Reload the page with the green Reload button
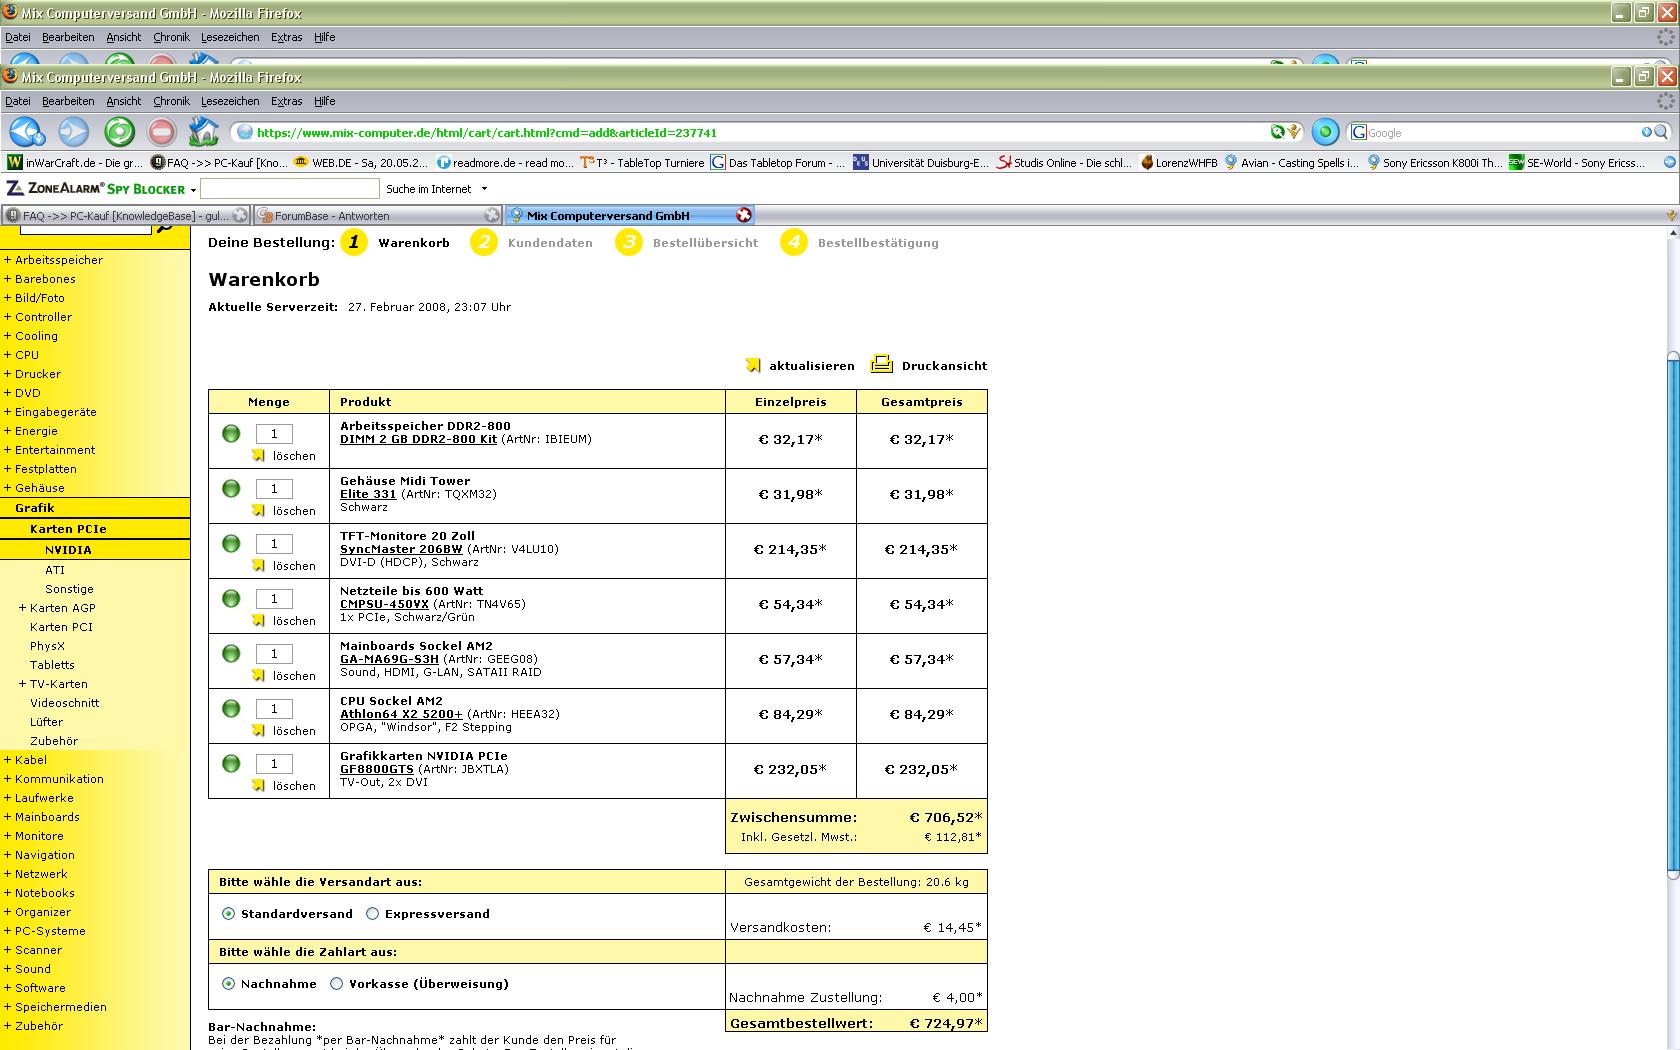The width and height of the screenshot is (1680, 1050). tap(119, 132)
